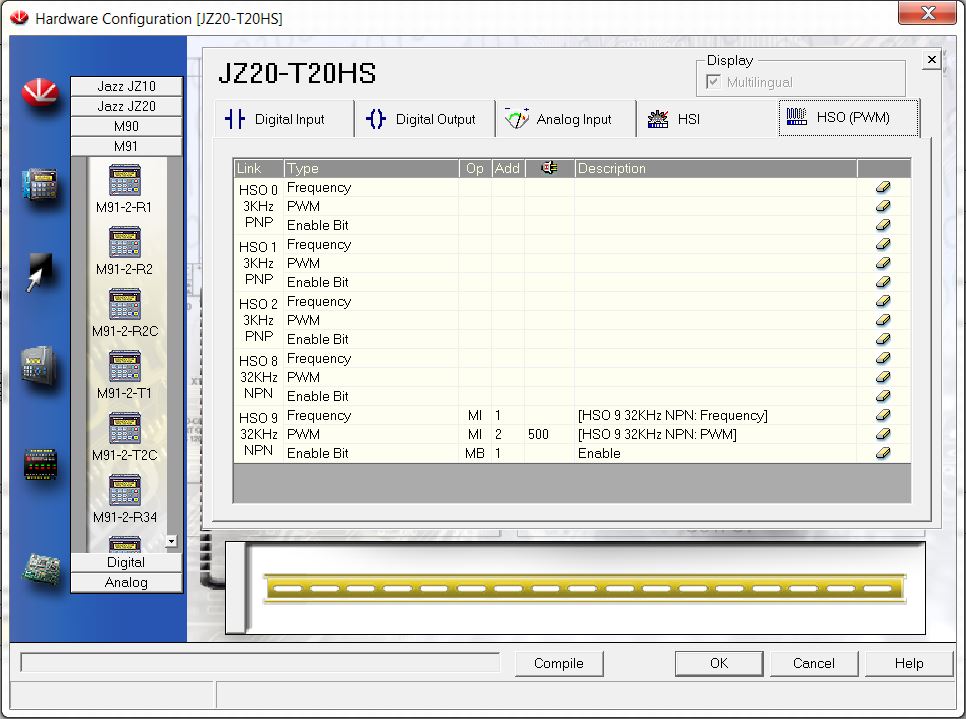Image resolution: width=966 pixels, height=719 pixels.
Task: Expand the Digital modules group
Action: pos(126,563)
